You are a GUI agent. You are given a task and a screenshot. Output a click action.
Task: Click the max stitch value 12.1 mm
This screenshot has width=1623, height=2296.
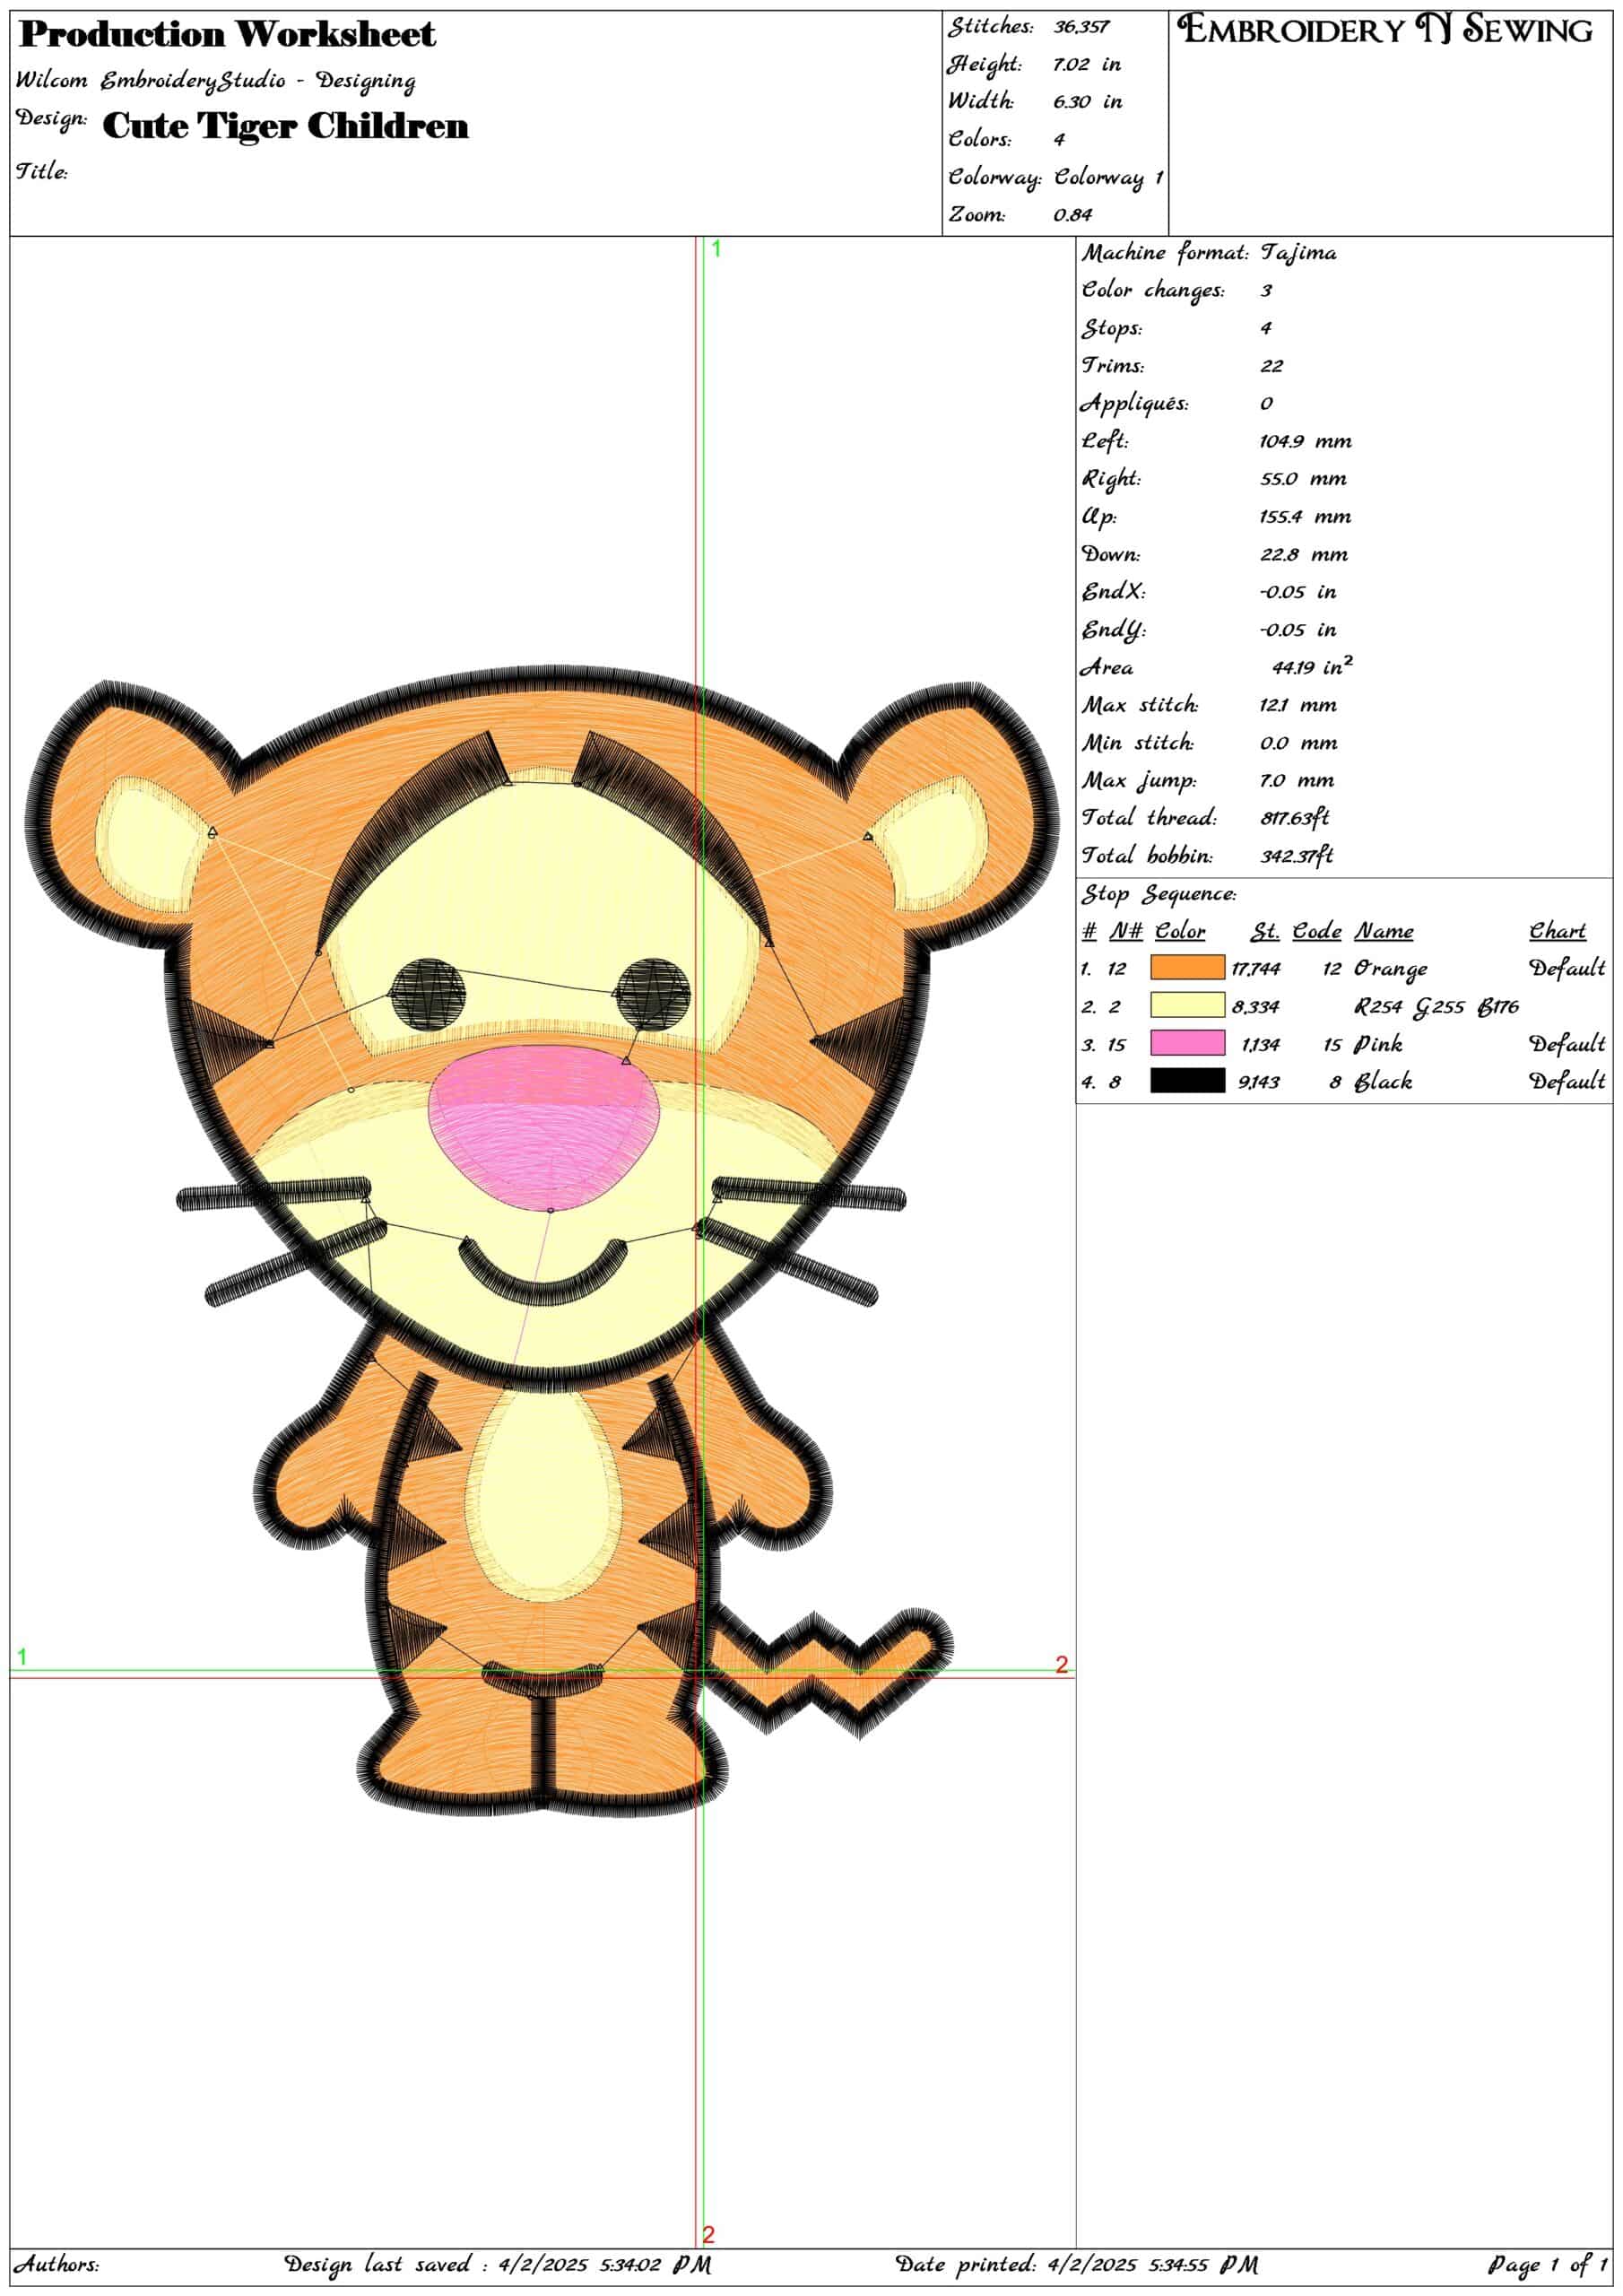1298,706
